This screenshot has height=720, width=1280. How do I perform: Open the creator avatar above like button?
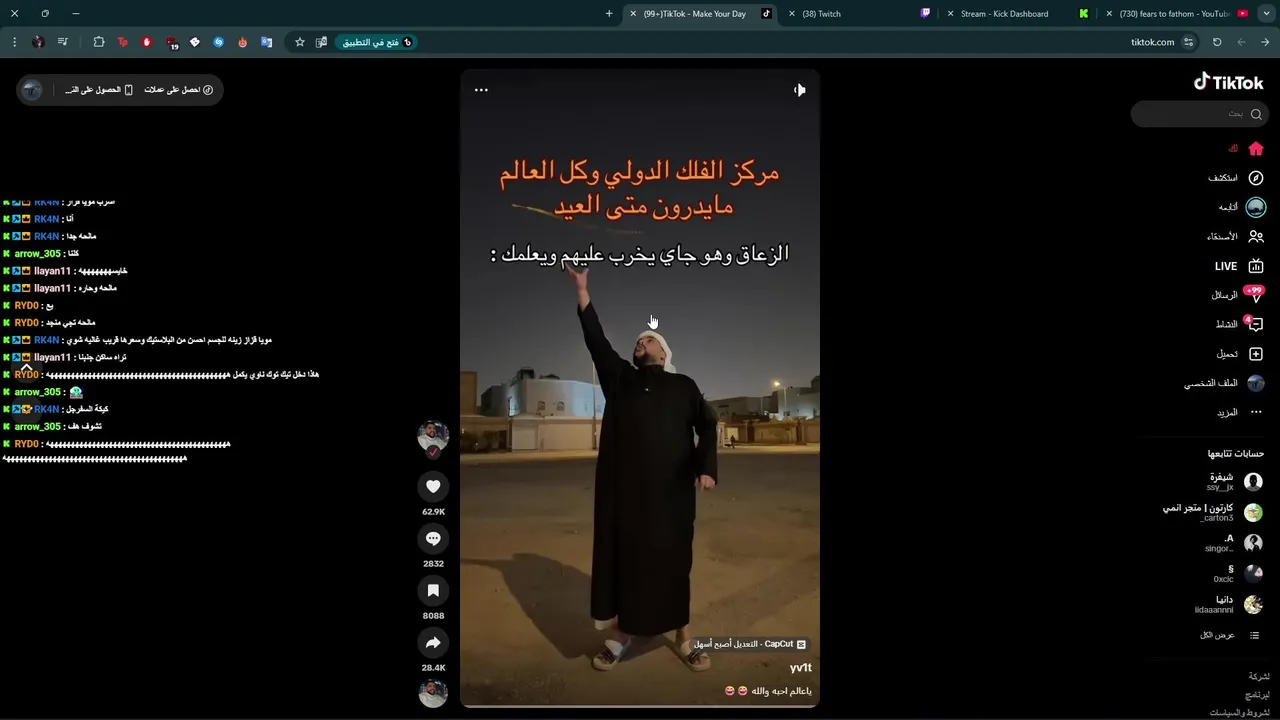click(x=433, y=436)
